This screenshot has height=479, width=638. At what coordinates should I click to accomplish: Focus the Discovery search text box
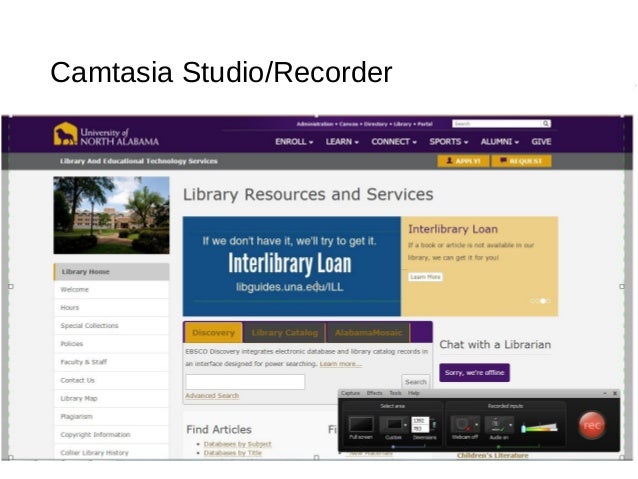coord(245,382)
